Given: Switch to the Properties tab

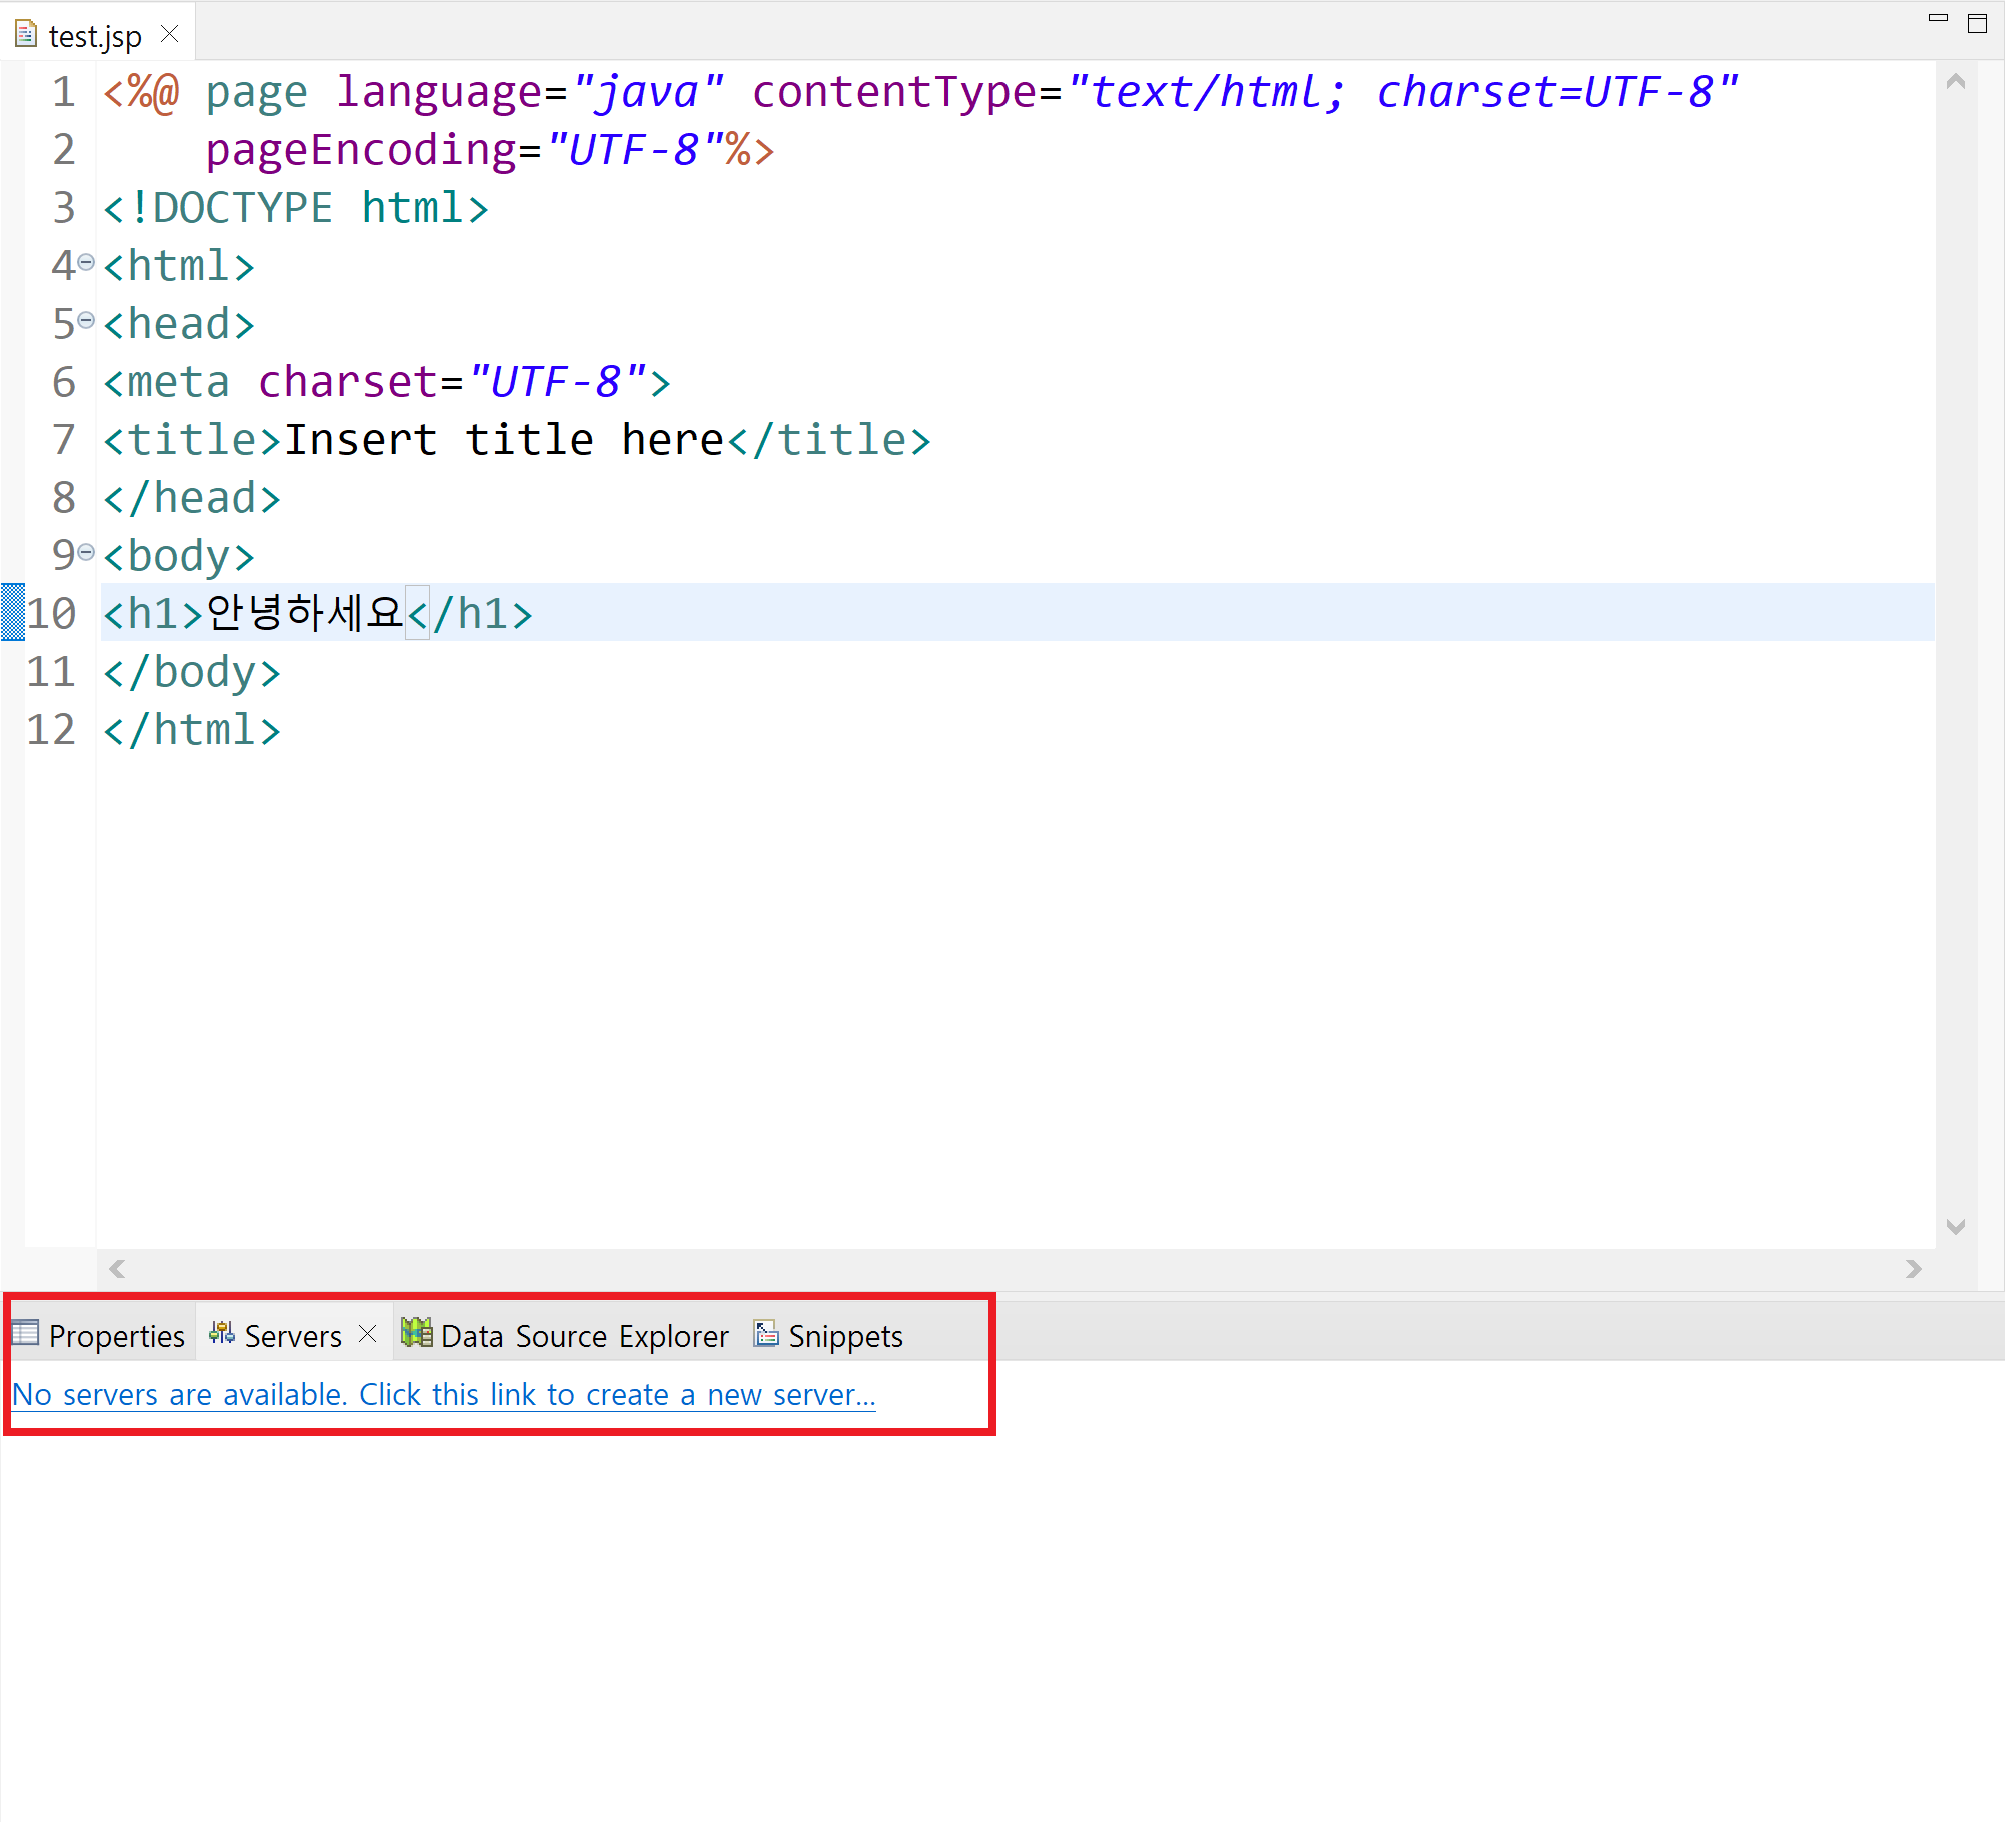Looking at the screenshot, I should tap(116, 1336).
